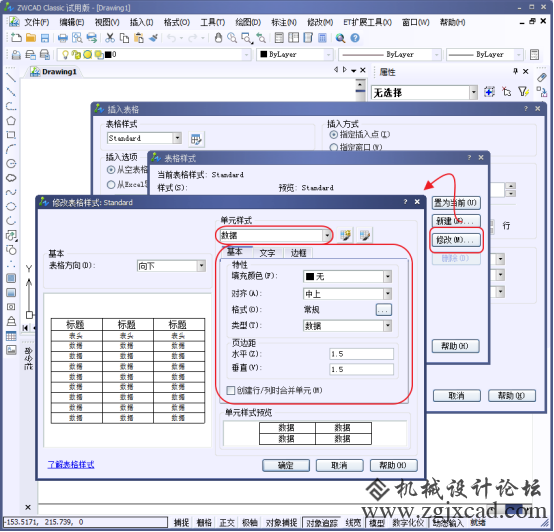The width and height of the screenshot is (554, 532).
Task: Select the 从空表格 radio option
Action: coord(111,170)
